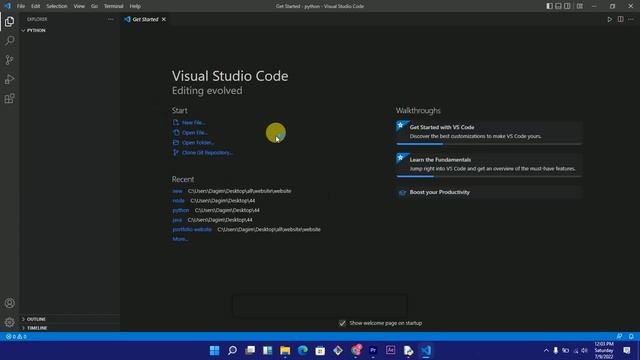This screenshot has height=360, width=640.
Task: Open the Accounts menu icon
Action: click(9, 303)
